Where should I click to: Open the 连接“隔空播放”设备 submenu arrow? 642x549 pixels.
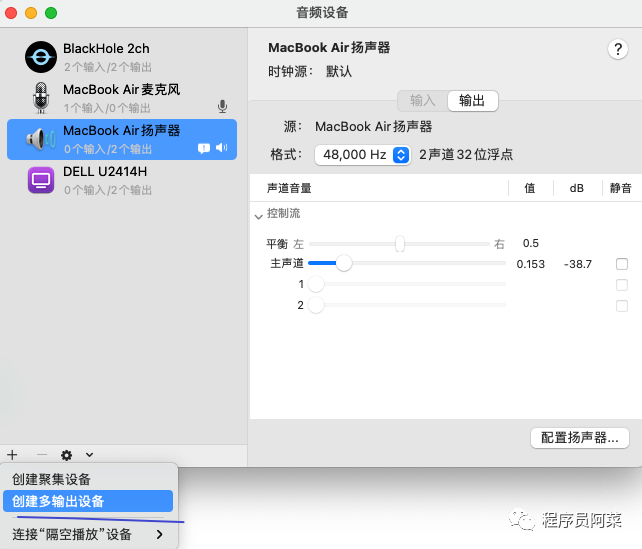(160, 534)
